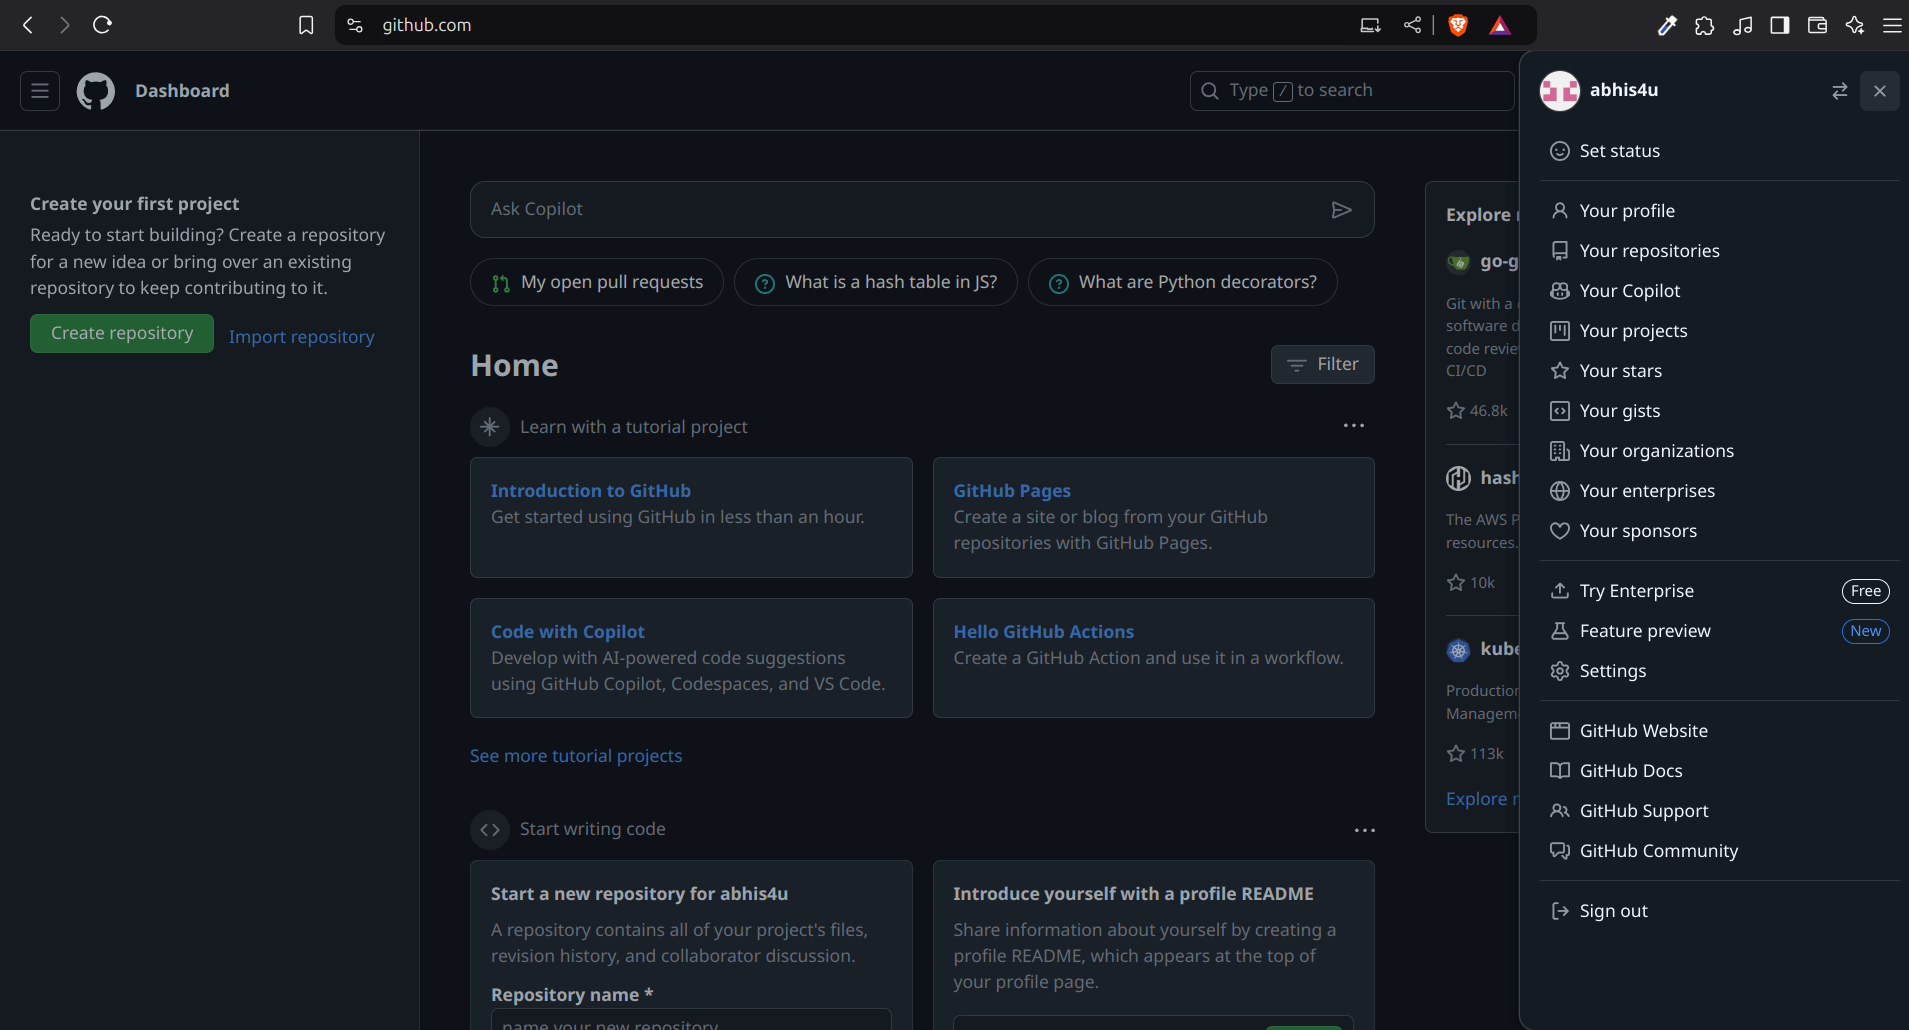Image resolution: width=1909 pixels, height=1030 pixels.
Task: Open the Brave Wallet icon
Action: coord(1818,25)
